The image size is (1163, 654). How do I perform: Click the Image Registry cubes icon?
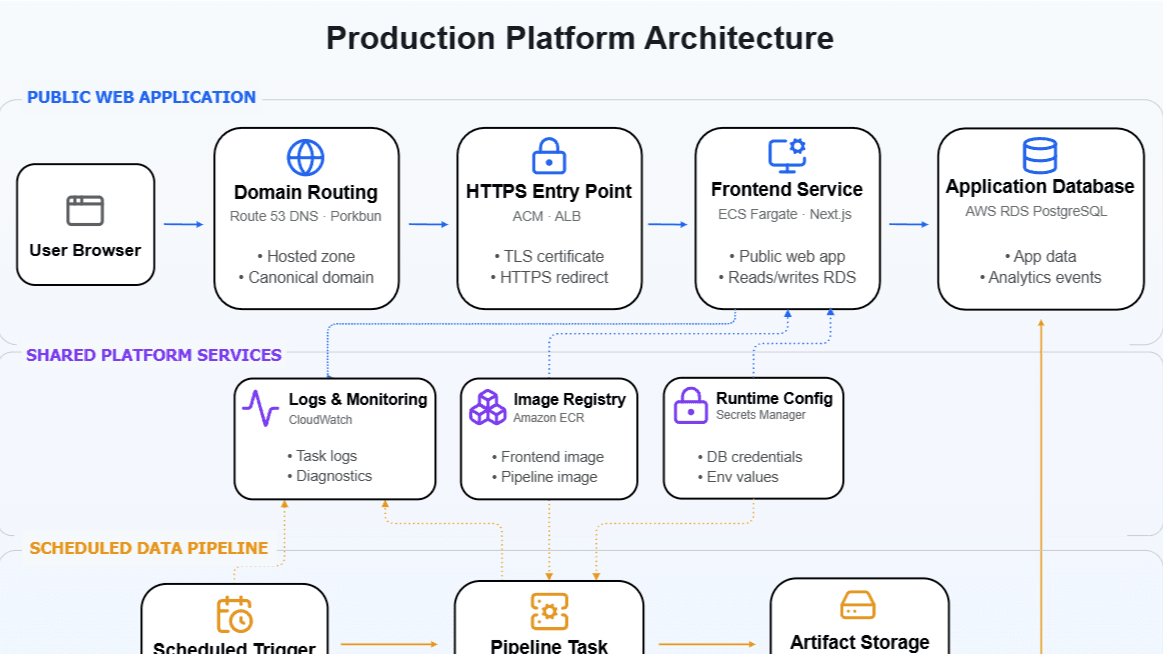(x=488, y=407)
